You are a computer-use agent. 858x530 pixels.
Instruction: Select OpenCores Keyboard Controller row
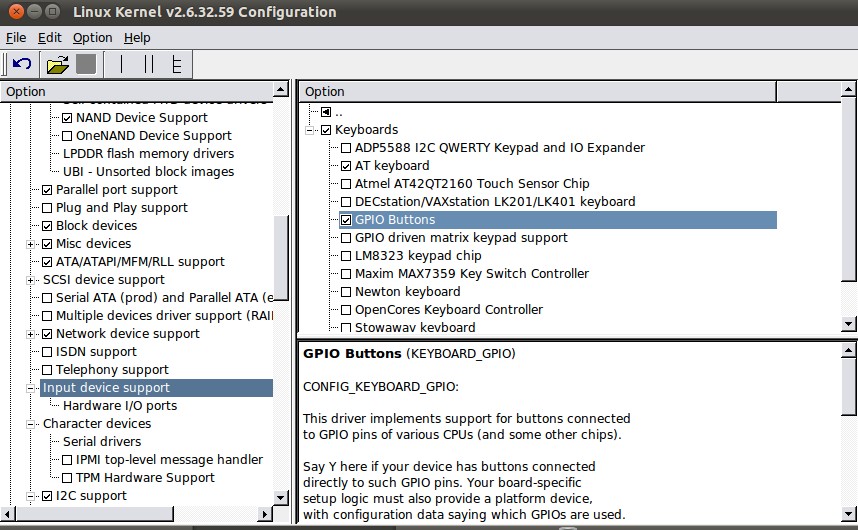pyautogui.click(x=449, y=310)
